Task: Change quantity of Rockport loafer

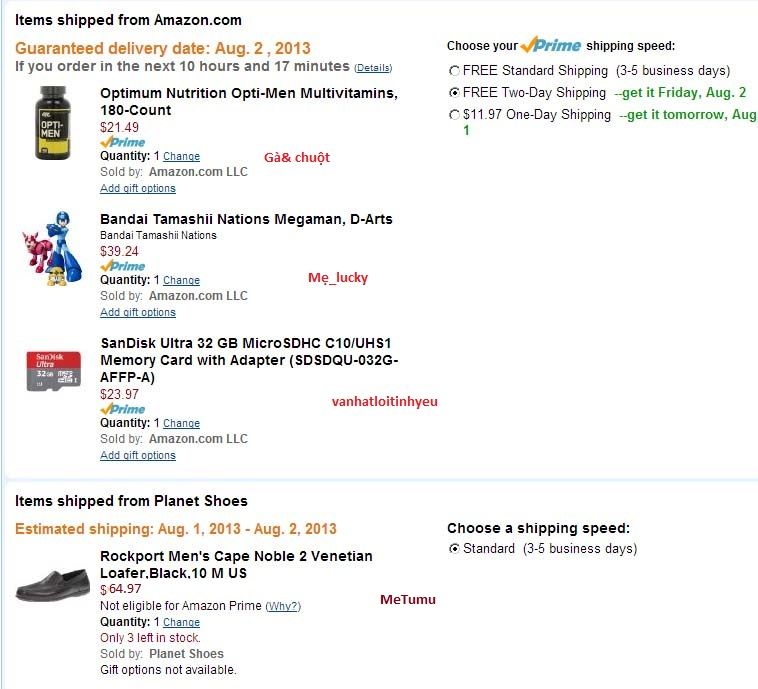Action: (x=181, y=622)
